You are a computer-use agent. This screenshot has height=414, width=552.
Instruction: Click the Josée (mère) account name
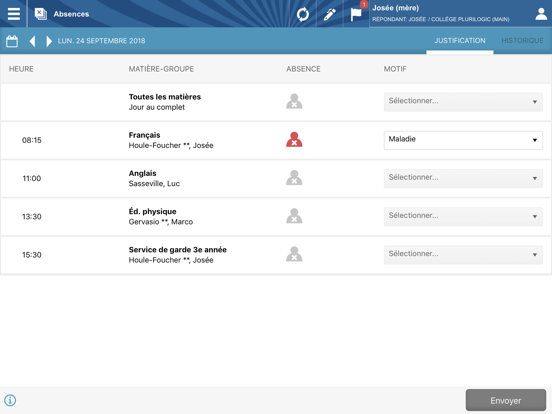(x=395, y=8)
